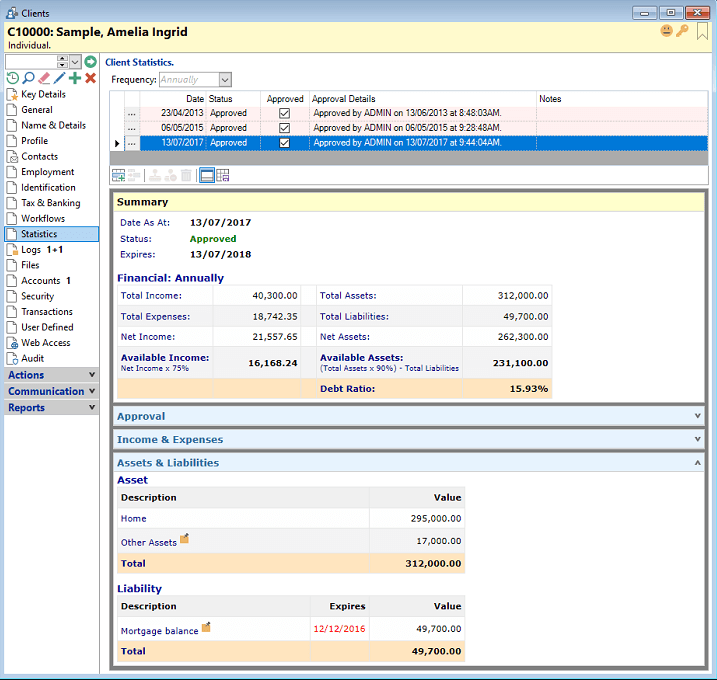
Task: Toggle Approved checkbox for 13/07/2017 row
Action: click(x=284, y=143)
